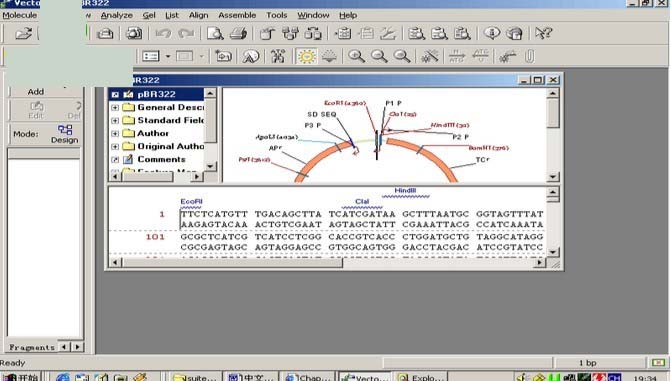Toggle Design mode in left panel
The height and width of the screenshot is (381, 671).
[x=65, y=134]
